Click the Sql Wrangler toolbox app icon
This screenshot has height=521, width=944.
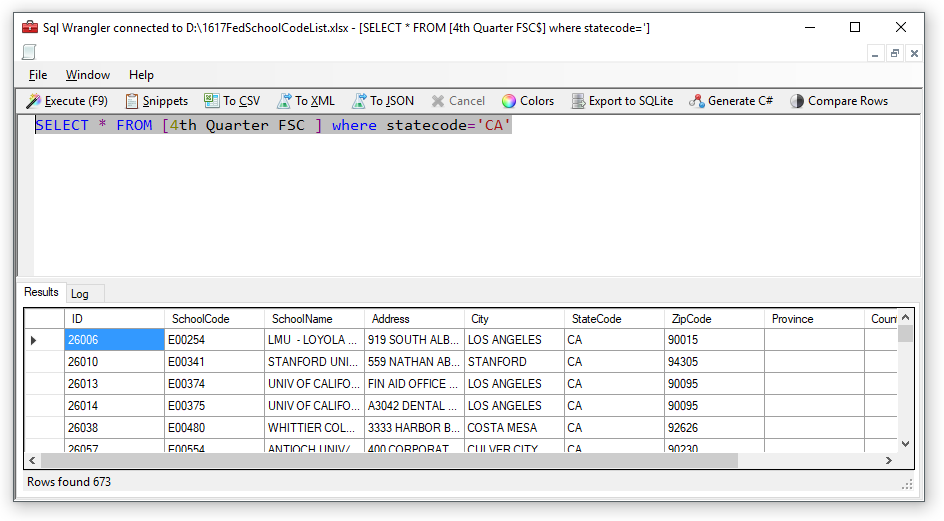click(30, 27)
